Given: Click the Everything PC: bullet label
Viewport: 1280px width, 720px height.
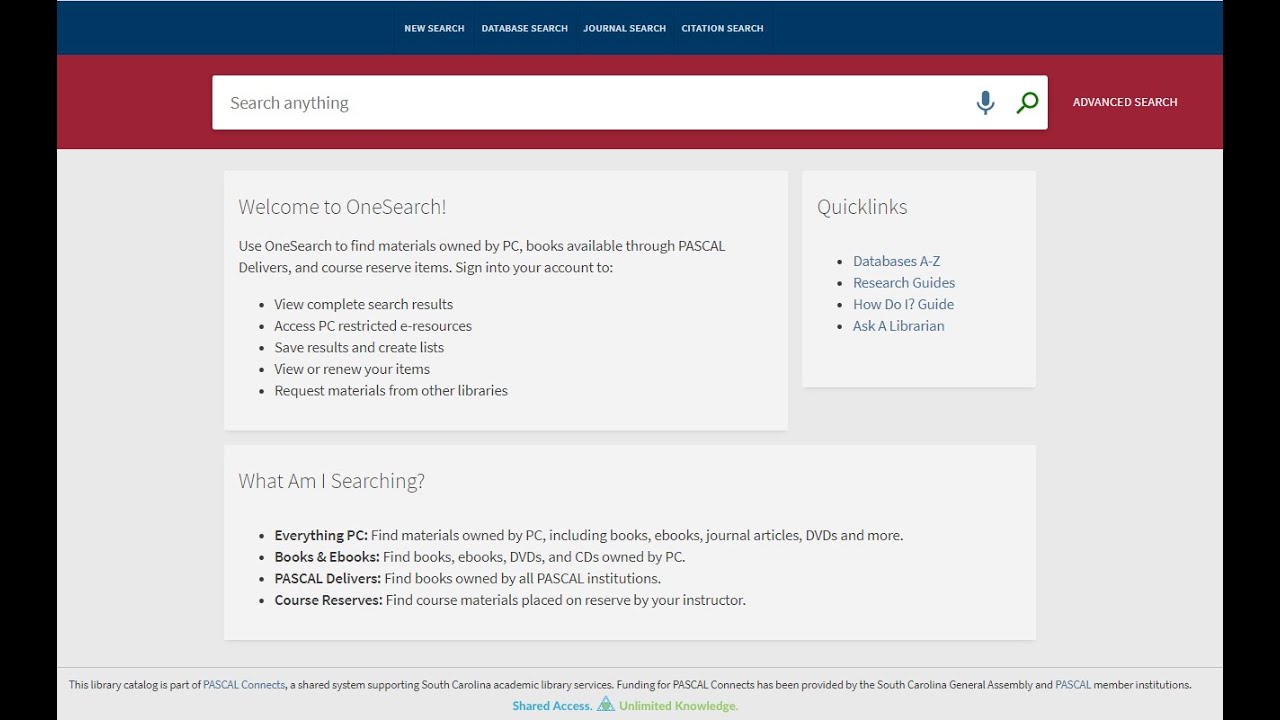Looking at the screenshot, I should click(x=321, y=535).
